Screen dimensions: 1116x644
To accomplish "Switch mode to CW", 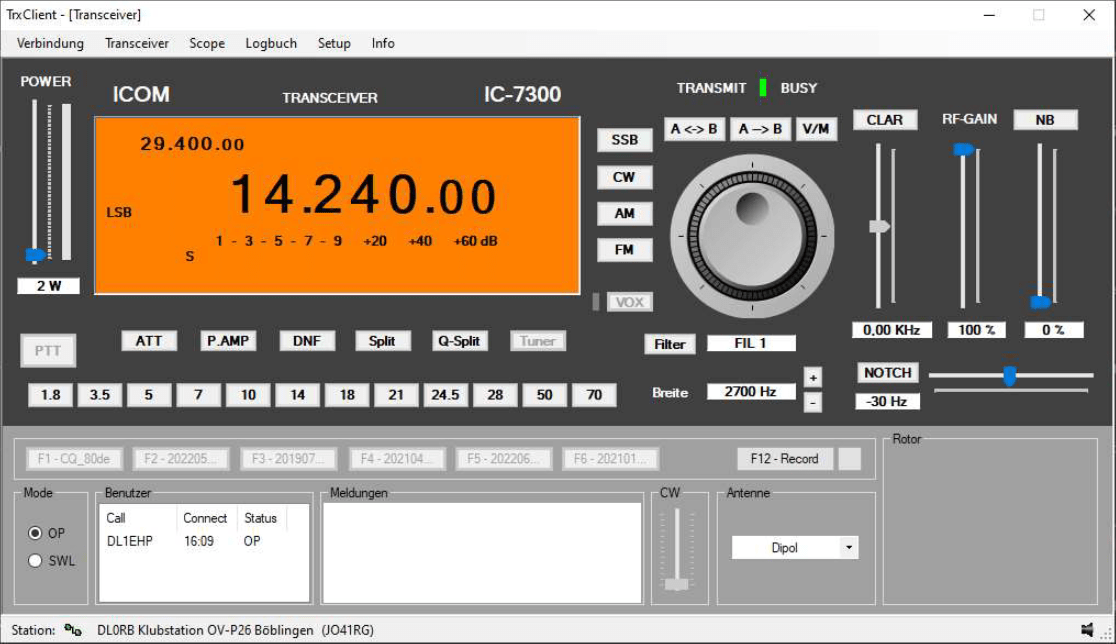I will [624, 177].
